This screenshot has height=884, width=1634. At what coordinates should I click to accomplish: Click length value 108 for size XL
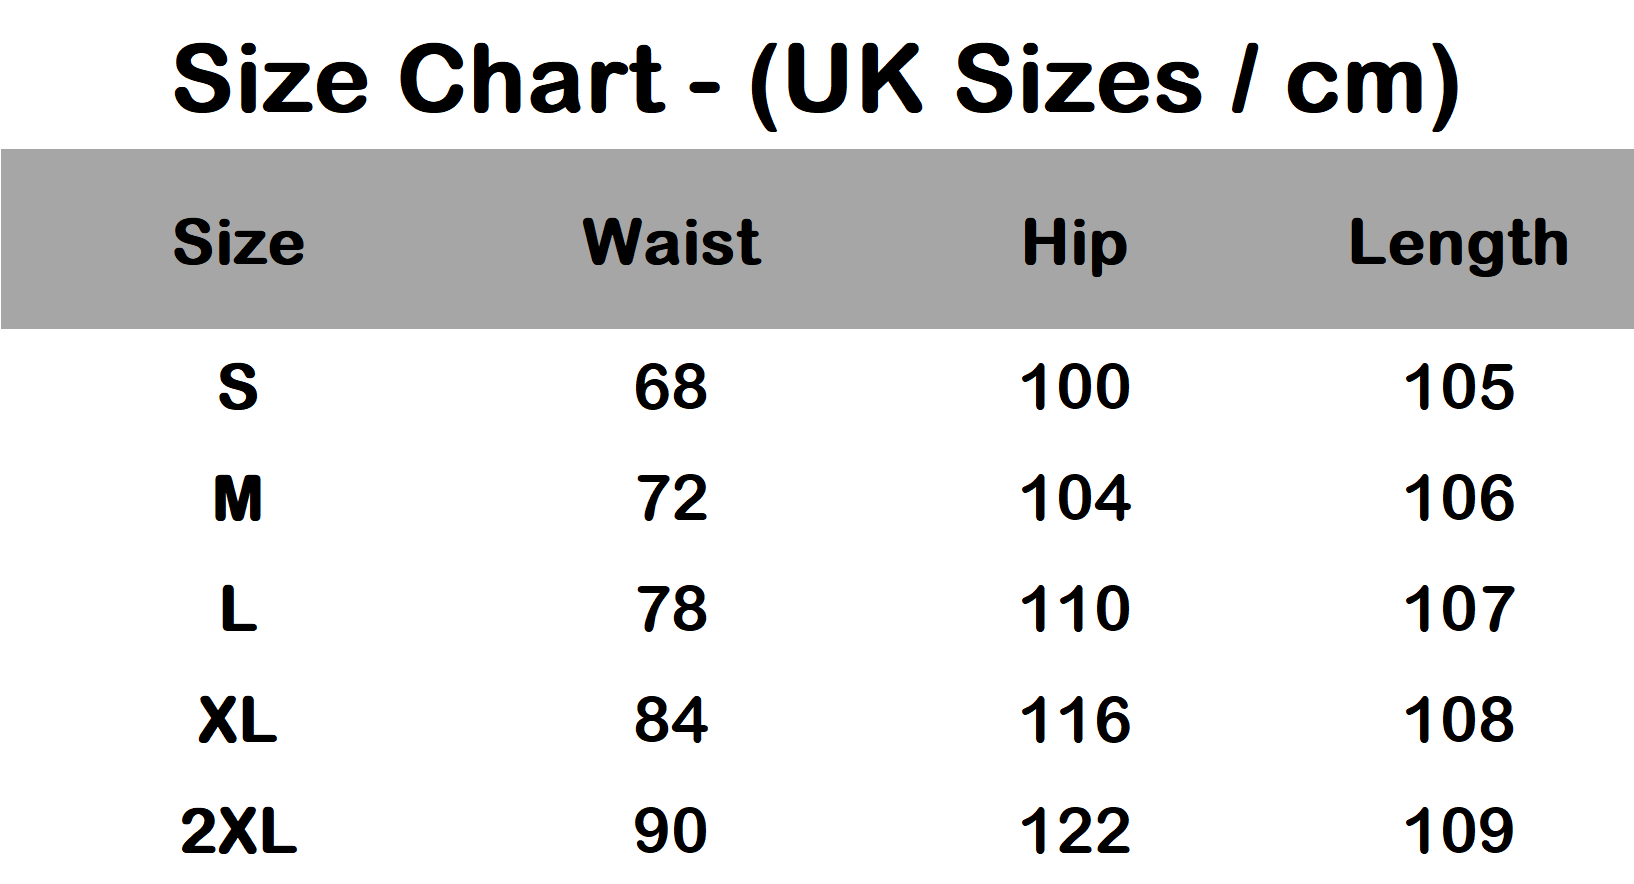coord(1459,720)
